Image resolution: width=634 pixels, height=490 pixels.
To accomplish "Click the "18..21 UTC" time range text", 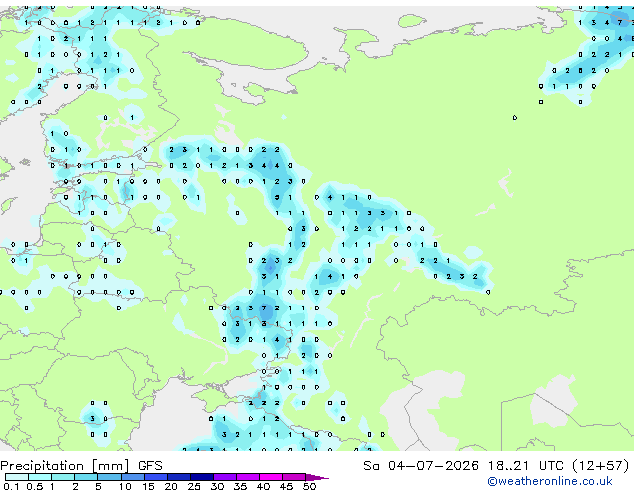I will click(x=525, y=466).
